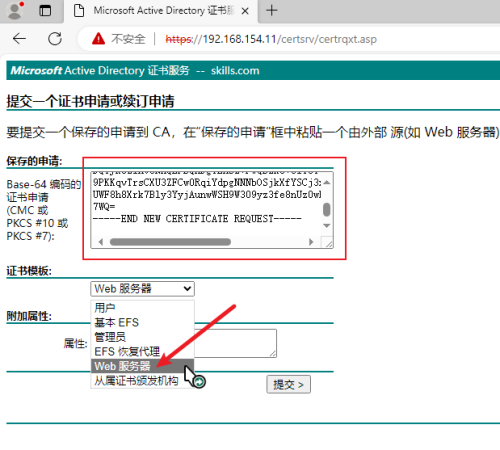Click the request textarea resize grip
The image size is (500, 450).
[x=328, y=243]
